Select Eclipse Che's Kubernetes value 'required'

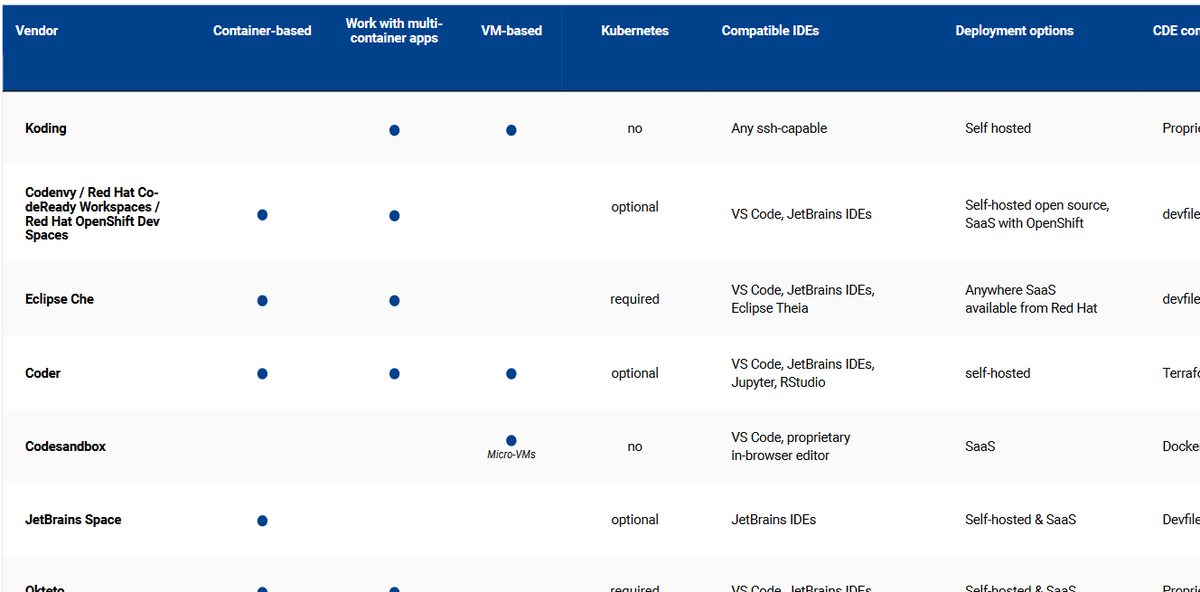635,299
